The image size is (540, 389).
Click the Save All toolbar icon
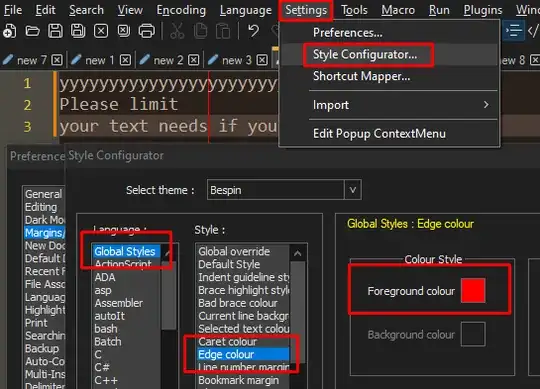pos(78,31)
